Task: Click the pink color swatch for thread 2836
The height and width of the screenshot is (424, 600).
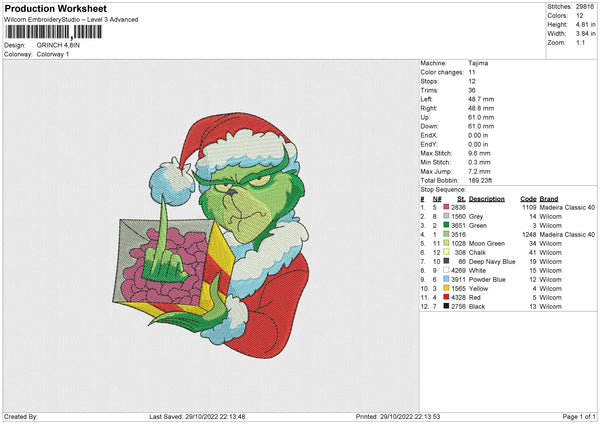Action: (x=446, y=207)
